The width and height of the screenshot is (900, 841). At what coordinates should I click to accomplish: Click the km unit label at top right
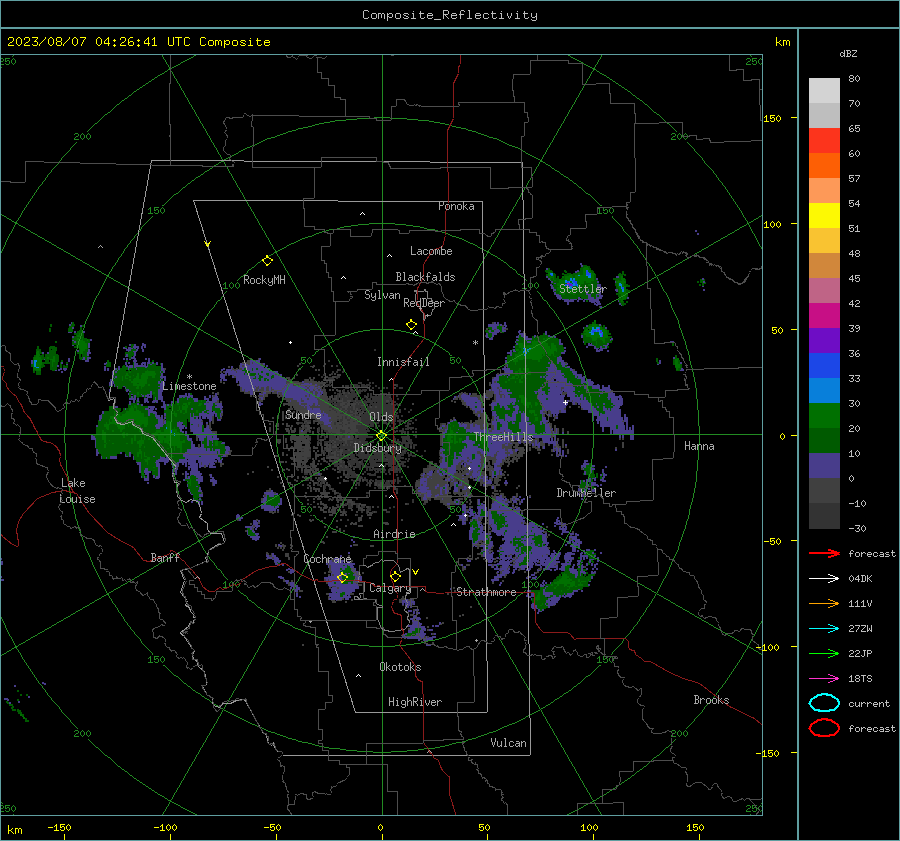782,42
